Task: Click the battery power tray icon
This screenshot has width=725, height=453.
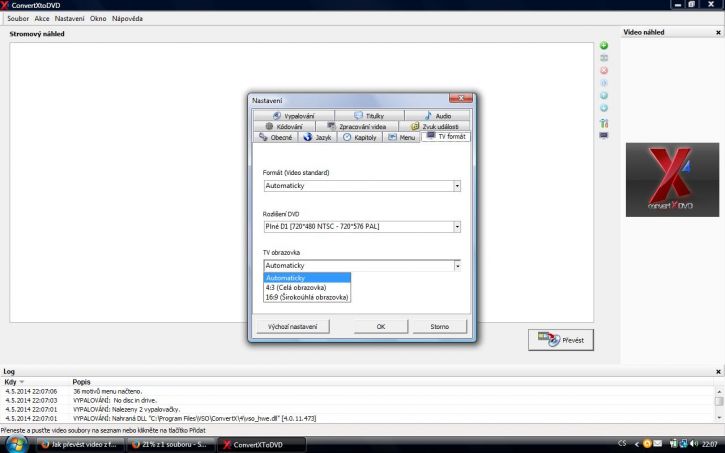Action: pyautogui.click(x=673, y=444)
